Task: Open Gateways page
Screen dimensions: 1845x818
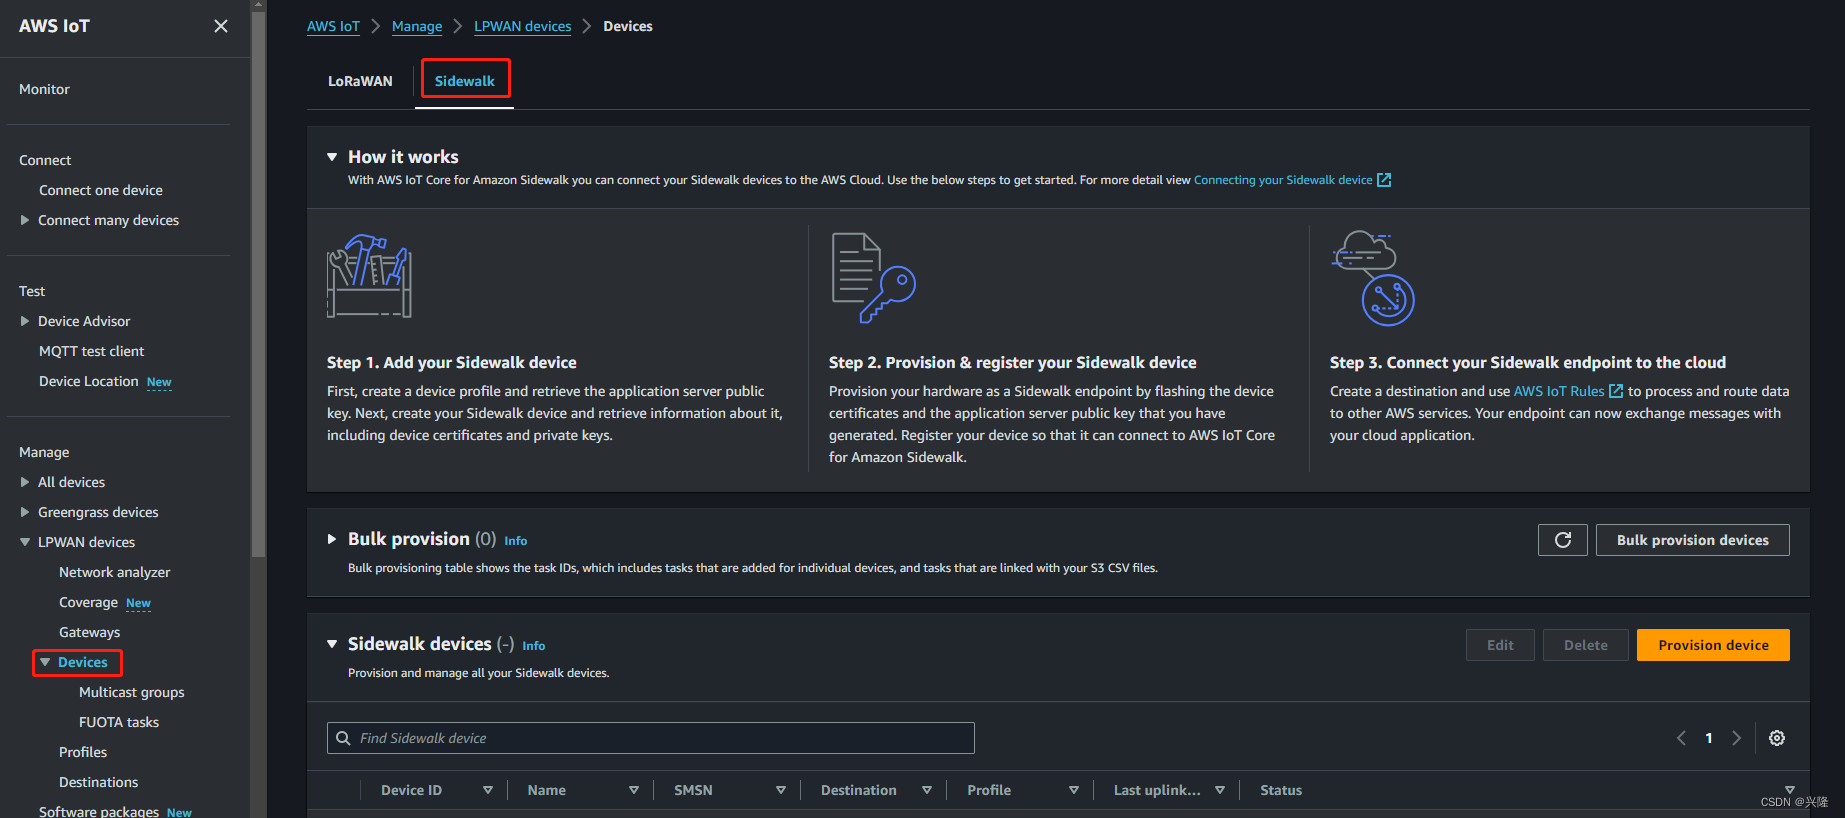Action: pos(89,632)
